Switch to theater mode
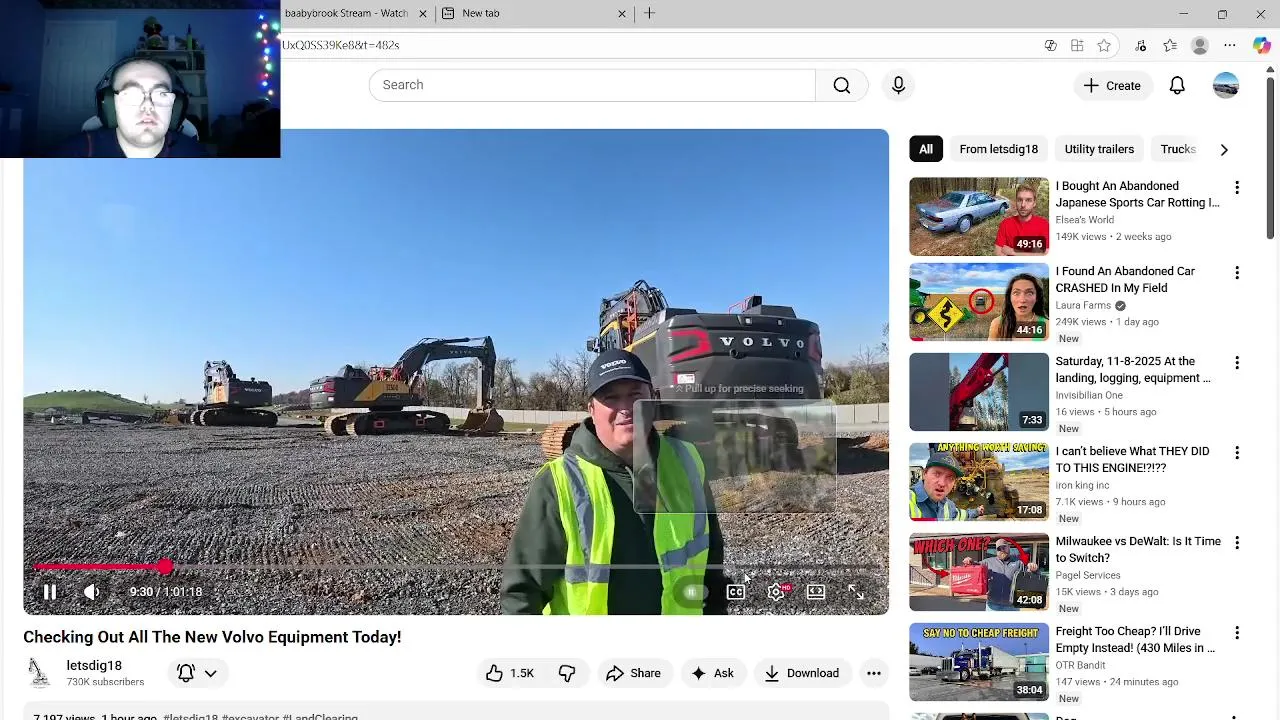This screenshot has height=720, width=1280. tap(816, 592)
